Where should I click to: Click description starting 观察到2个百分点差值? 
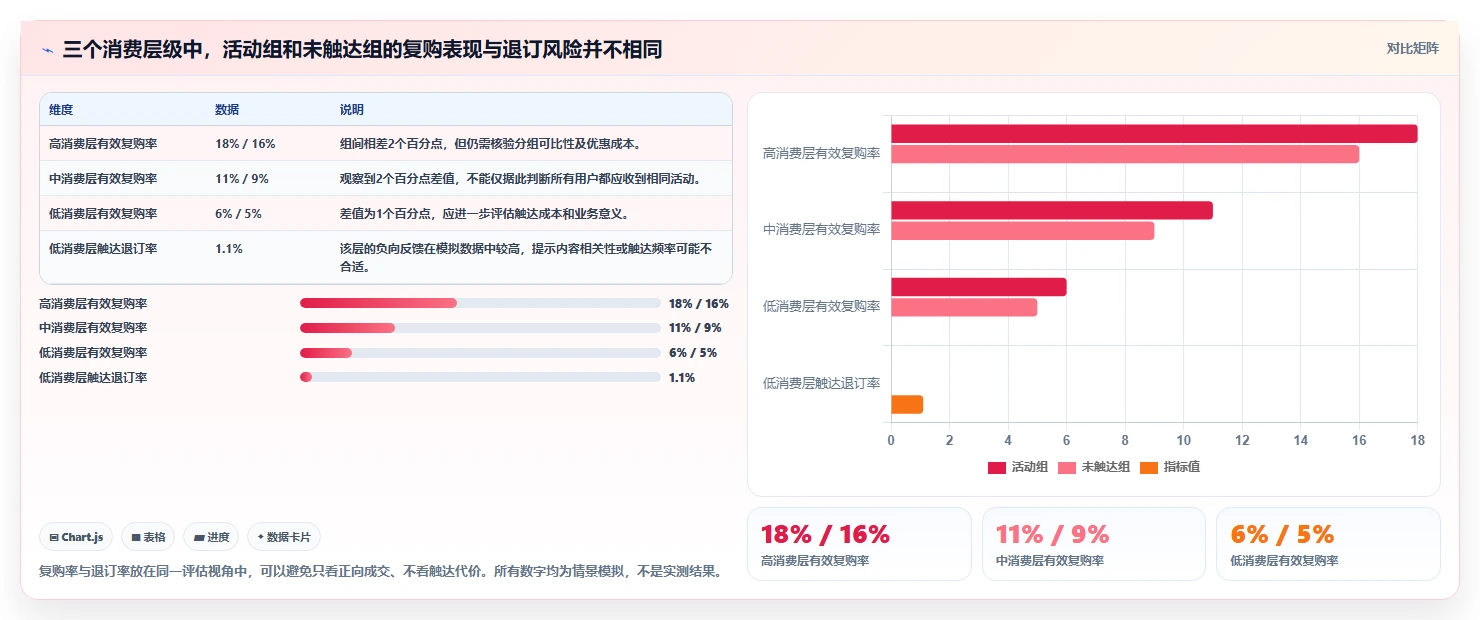(520, 178)
